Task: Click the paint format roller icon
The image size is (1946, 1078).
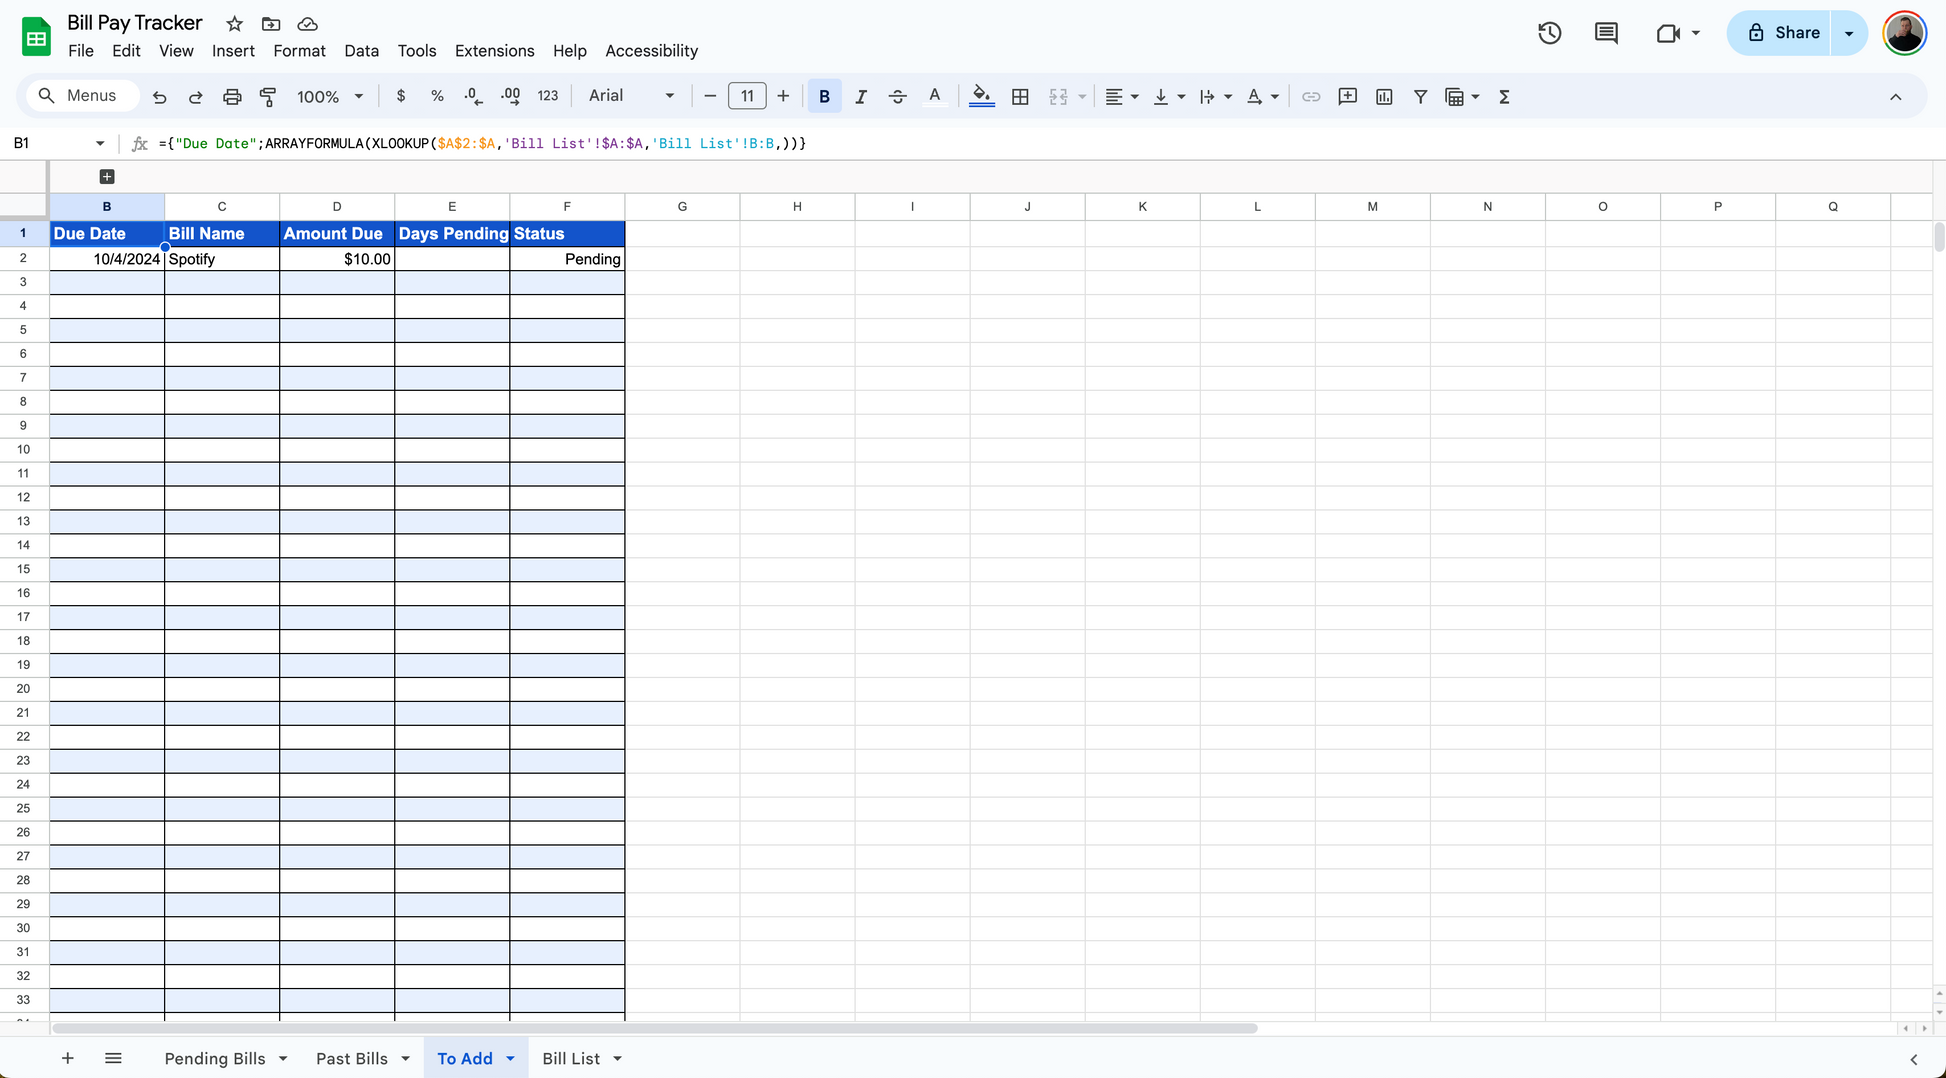Action: pyautogui.click(x=268, y=97)
